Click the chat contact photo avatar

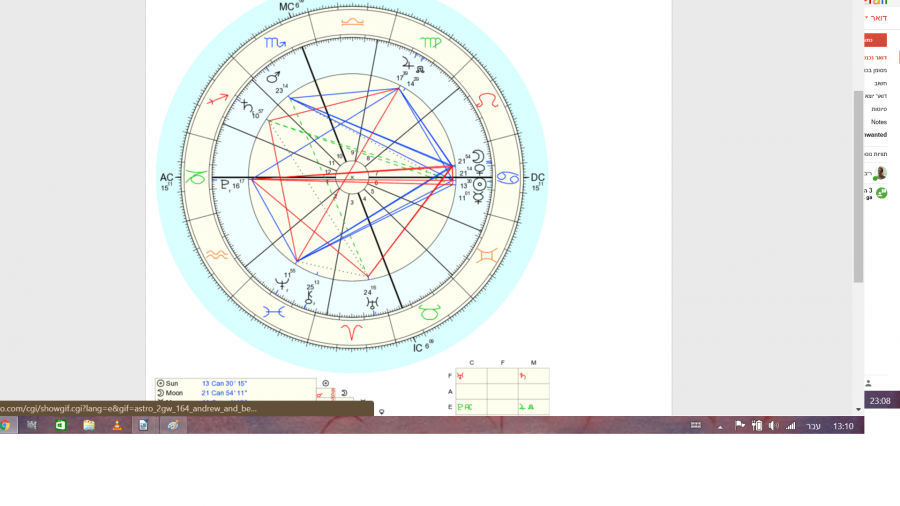[x=881, y=173]
